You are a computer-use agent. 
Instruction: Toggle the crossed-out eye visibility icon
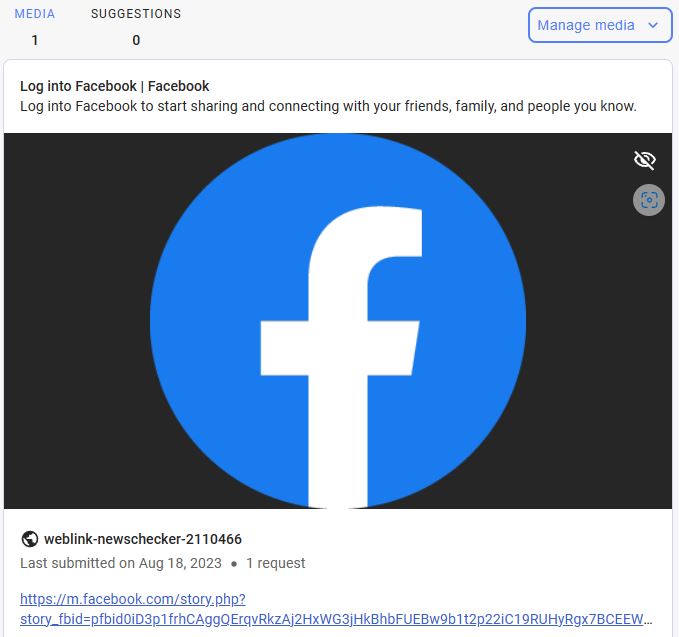[x=645, y=160]
